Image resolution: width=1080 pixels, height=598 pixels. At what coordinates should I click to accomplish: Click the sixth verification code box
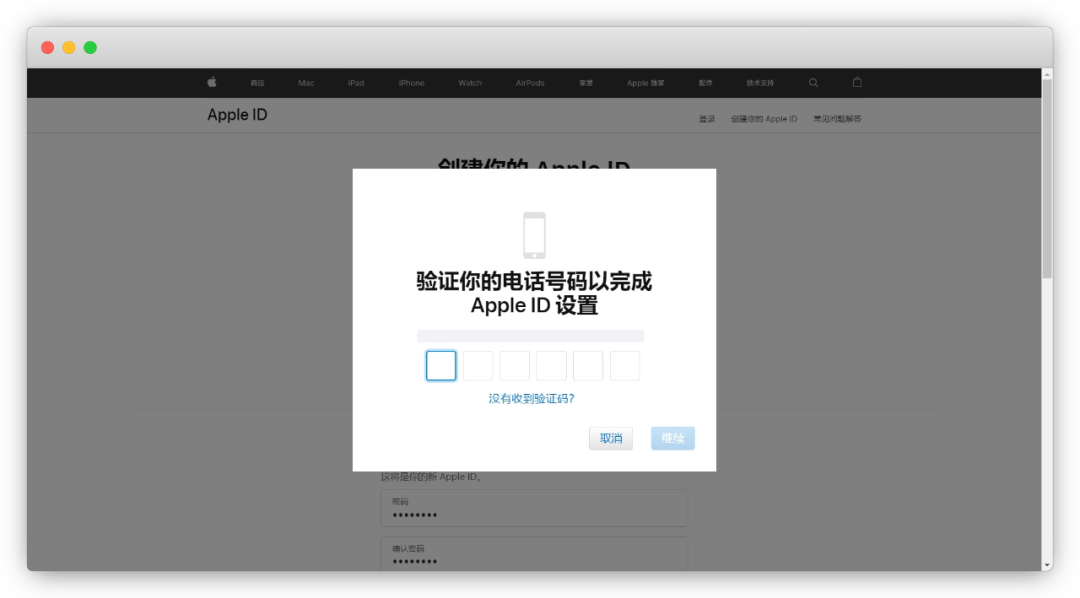pos(625,366)
